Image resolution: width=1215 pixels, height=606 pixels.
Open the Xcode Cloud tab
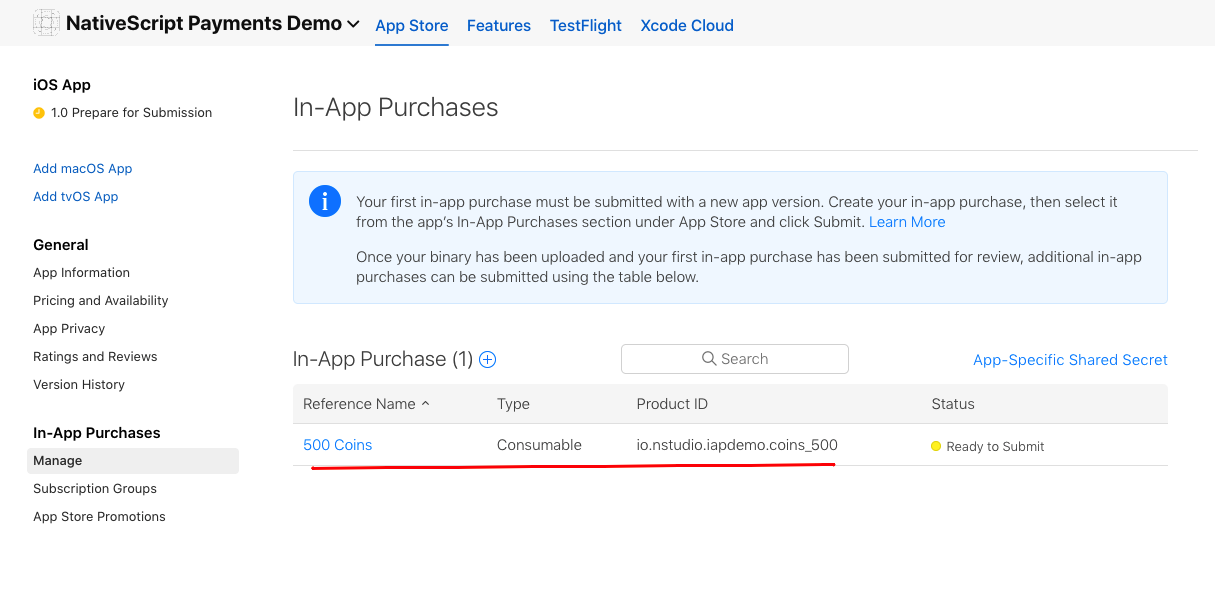click(x=687, y=26)
